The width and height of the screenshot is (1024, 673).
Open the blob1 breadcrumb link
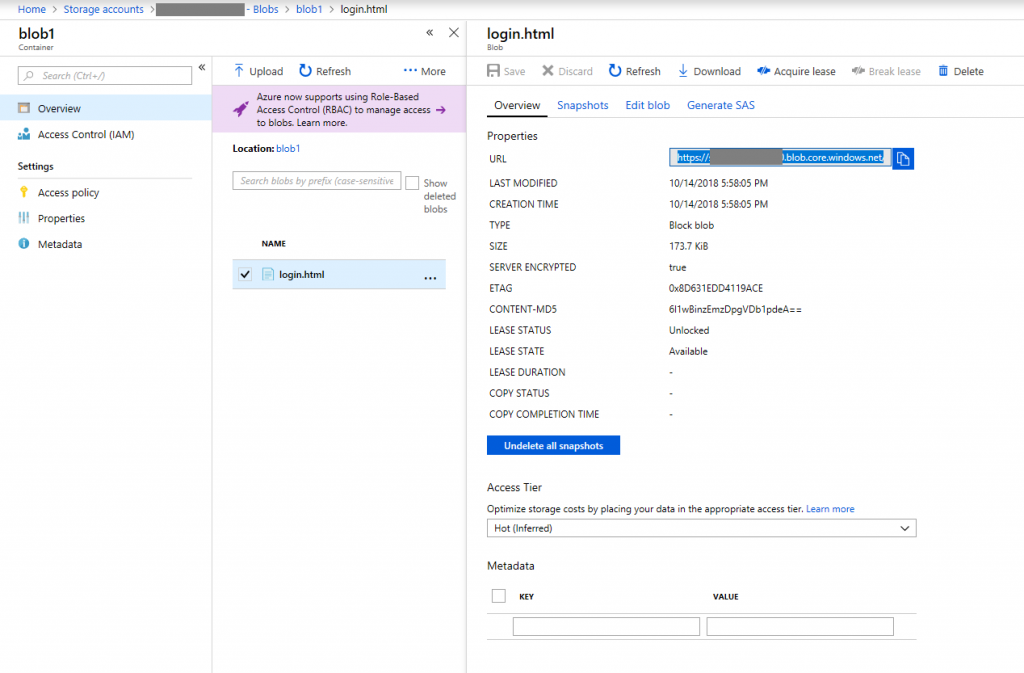tap(309, 9)
